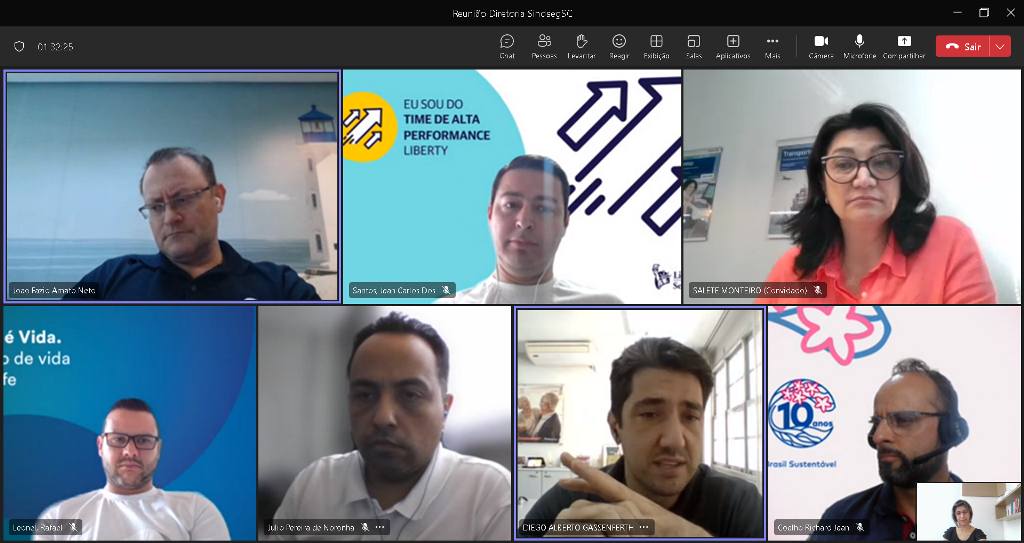This screenshot has height=543, width=1024.
Task: Open options dots for Julio Pereira de Noronha
Action: click(380, 527)
